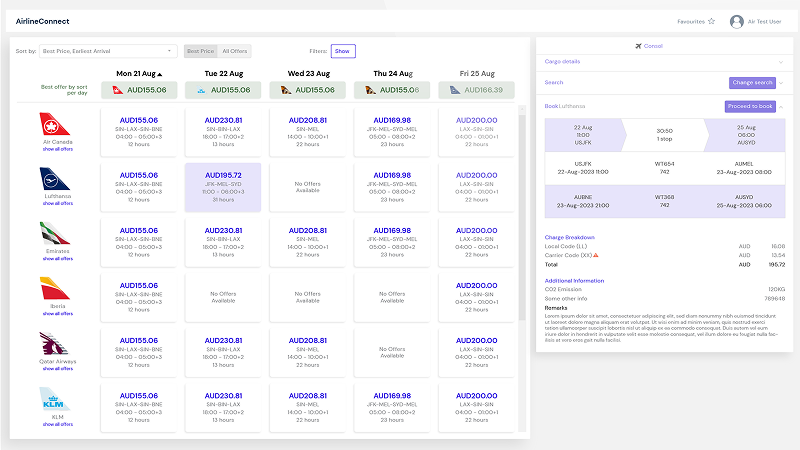Click the Total 195.72 amount
Viewport: 800px width, 450px height.
(777, 265)
